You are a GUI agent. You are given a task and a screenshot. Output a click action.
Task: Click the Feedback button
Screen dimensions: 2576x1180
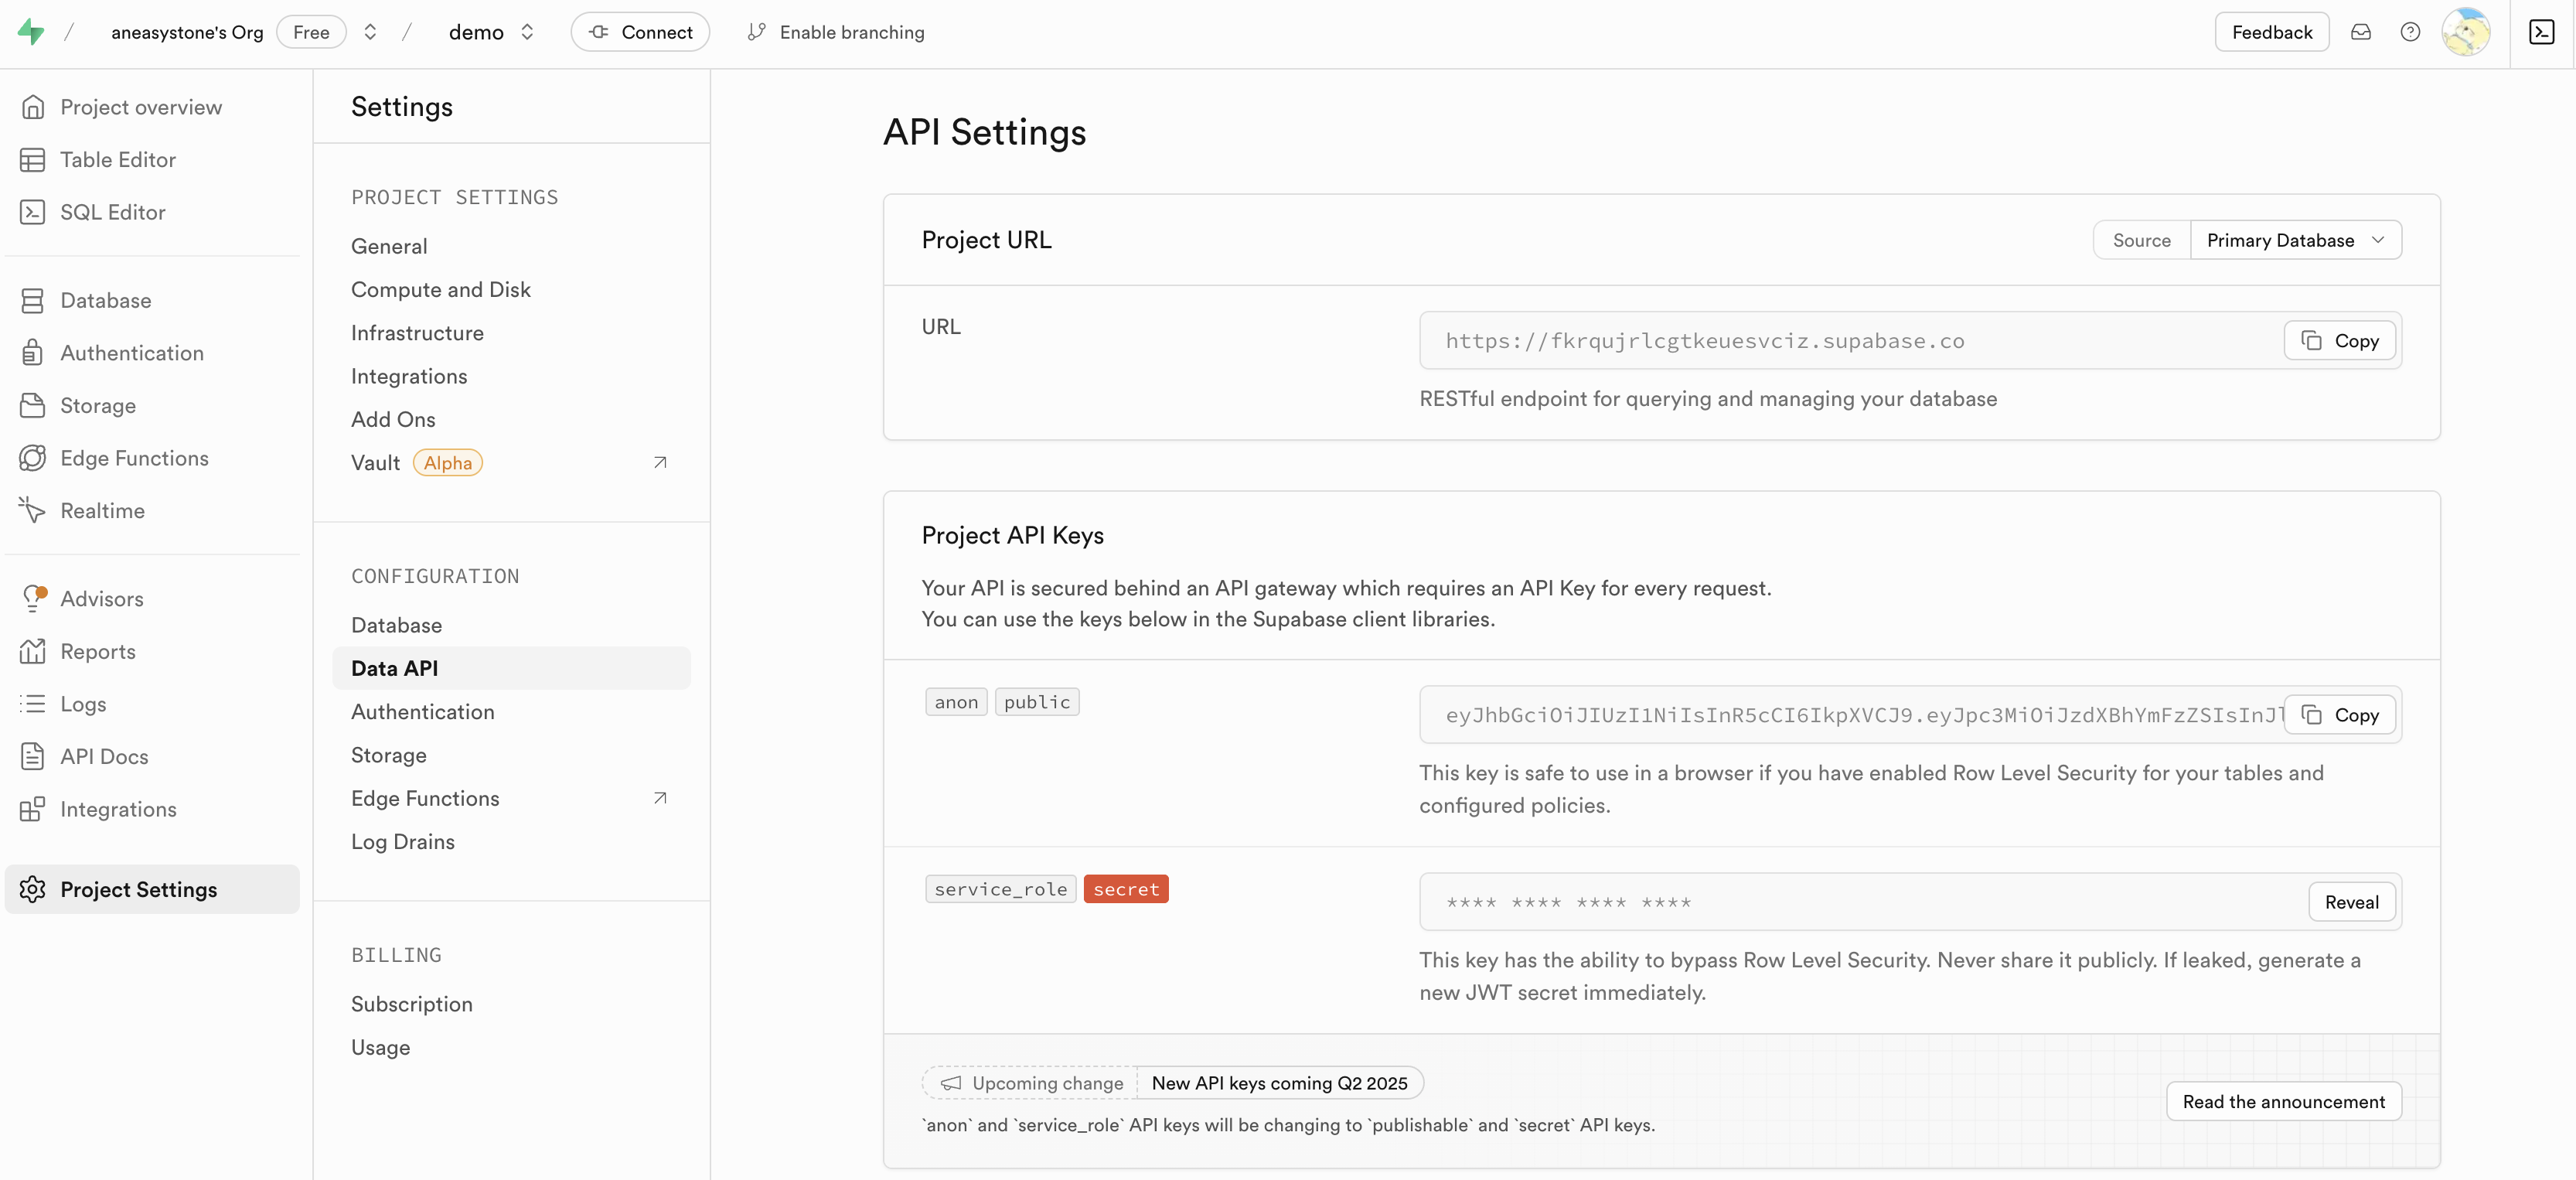pos(2272,32)
